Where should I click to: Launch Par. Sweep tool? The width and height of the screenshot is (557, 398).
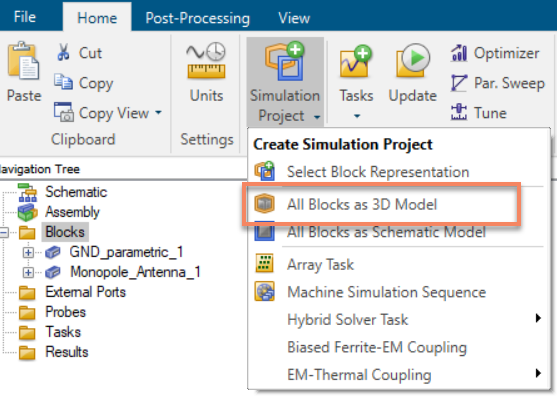pyautogui.click(x=497, y=83)
